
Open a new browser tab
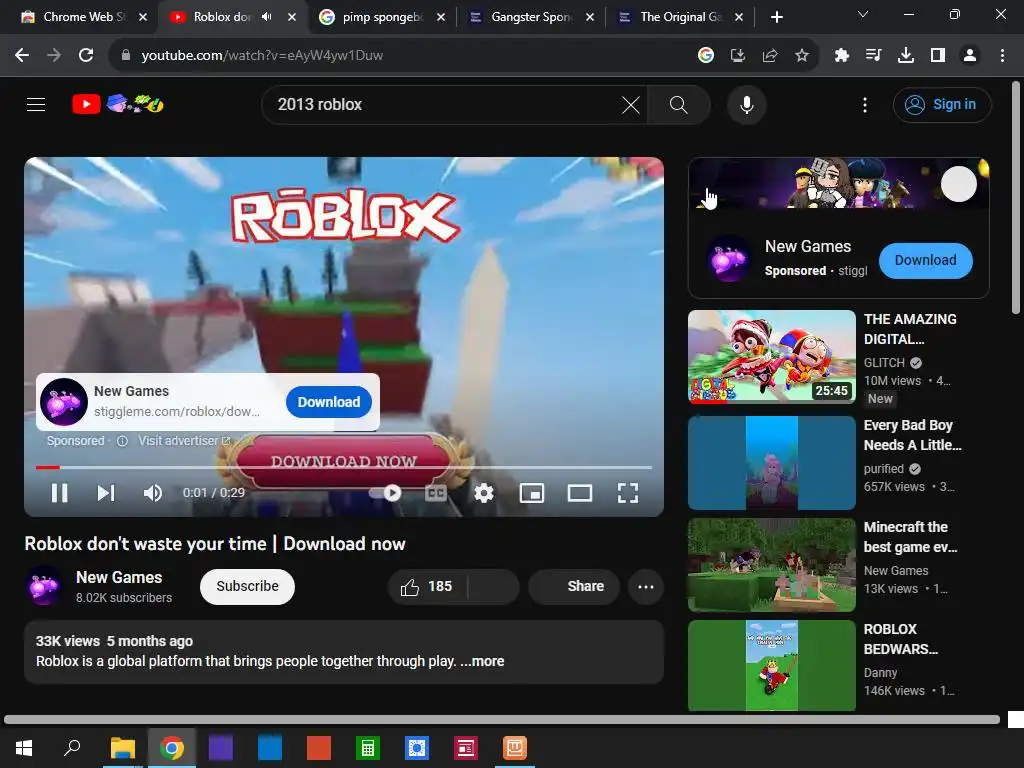[776, 17]
